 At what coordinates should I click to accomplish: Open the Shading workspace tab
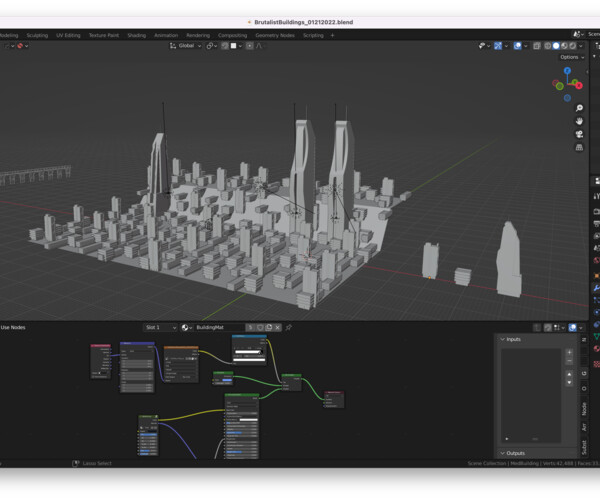136,35
